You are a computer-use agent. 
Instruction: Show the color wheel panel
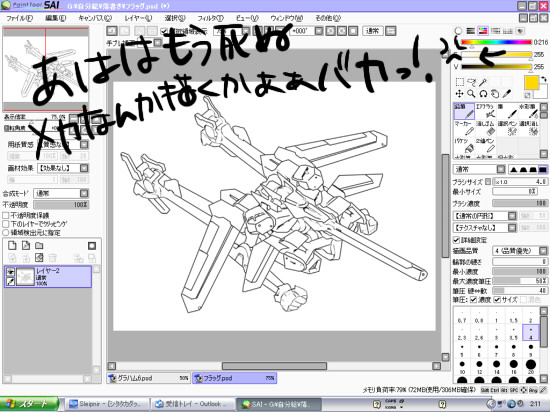coord(458,31)
